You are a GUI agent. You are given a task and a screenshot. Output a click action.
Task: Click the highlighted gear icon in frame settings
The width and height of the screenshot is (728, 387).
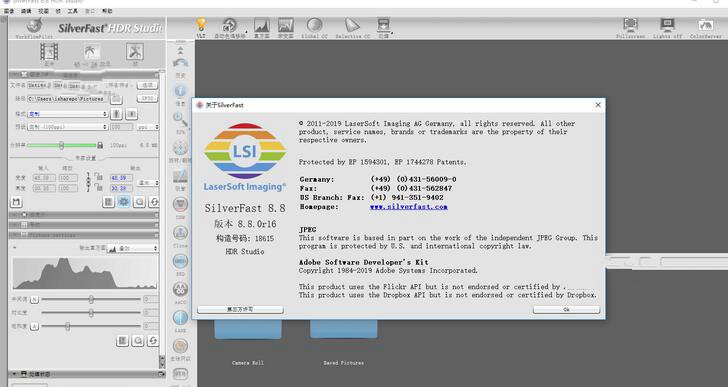pyautogui.click(x=124, y=201)
